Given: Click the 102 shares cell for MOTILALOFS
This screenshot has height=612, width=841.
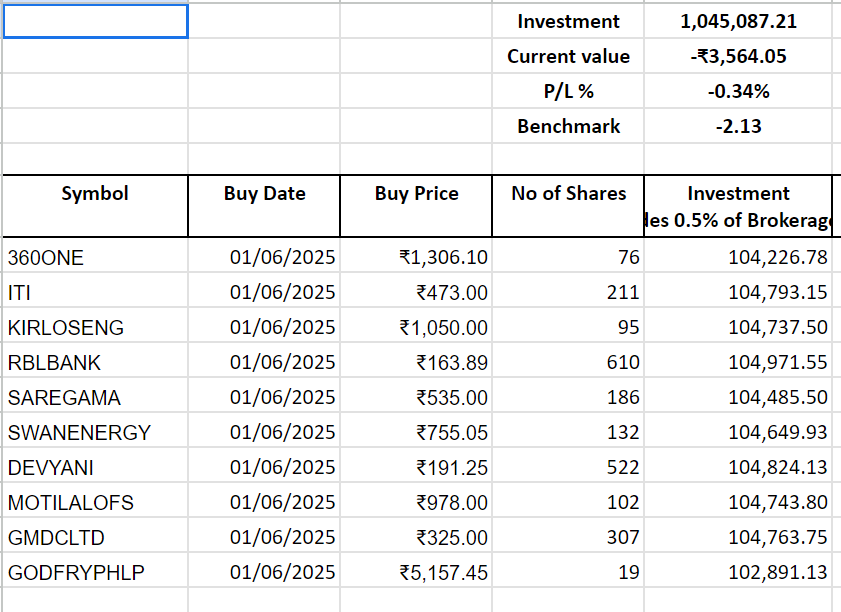Looking at the screenshot, I should coord(568,502).
